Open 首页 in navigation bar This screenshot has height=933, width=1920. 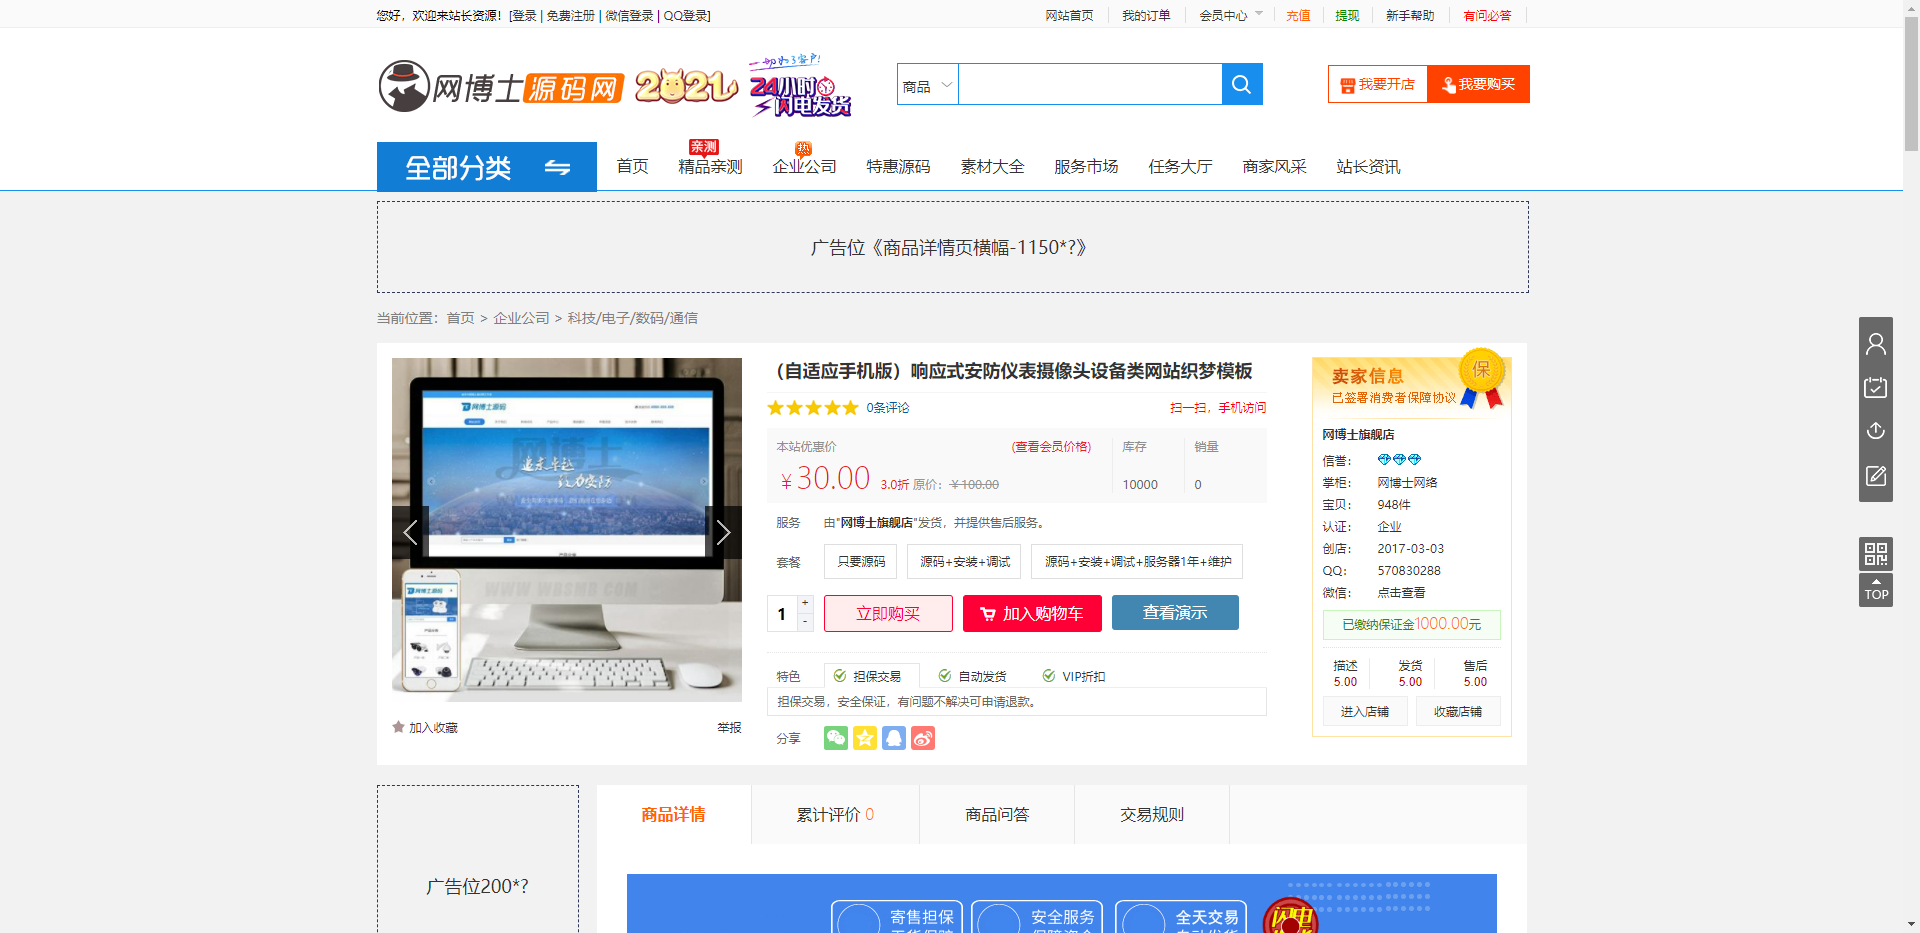point(632,167)
